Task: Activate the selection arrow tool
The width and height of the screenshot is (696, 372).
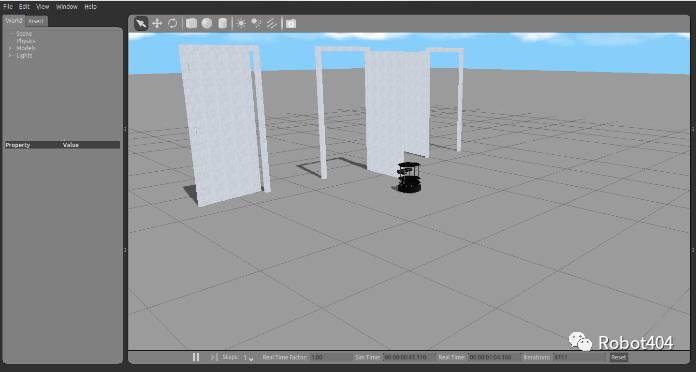Action: point(141,24)
